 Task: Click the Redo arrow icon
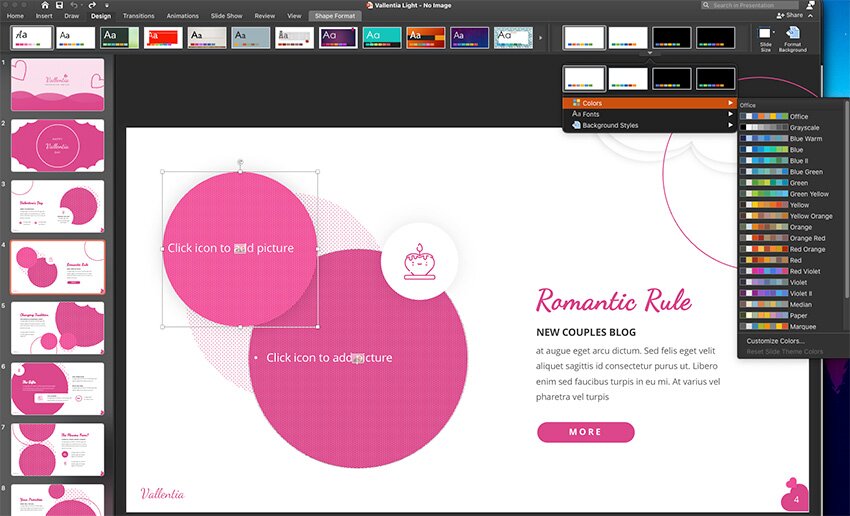[x=91, y=5]
